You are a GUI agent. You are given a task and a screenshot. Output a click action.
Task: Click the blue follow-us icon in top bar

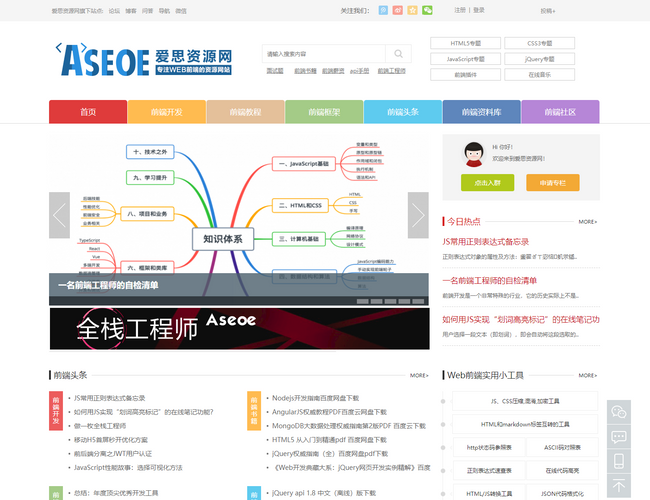tap(383, 10)
